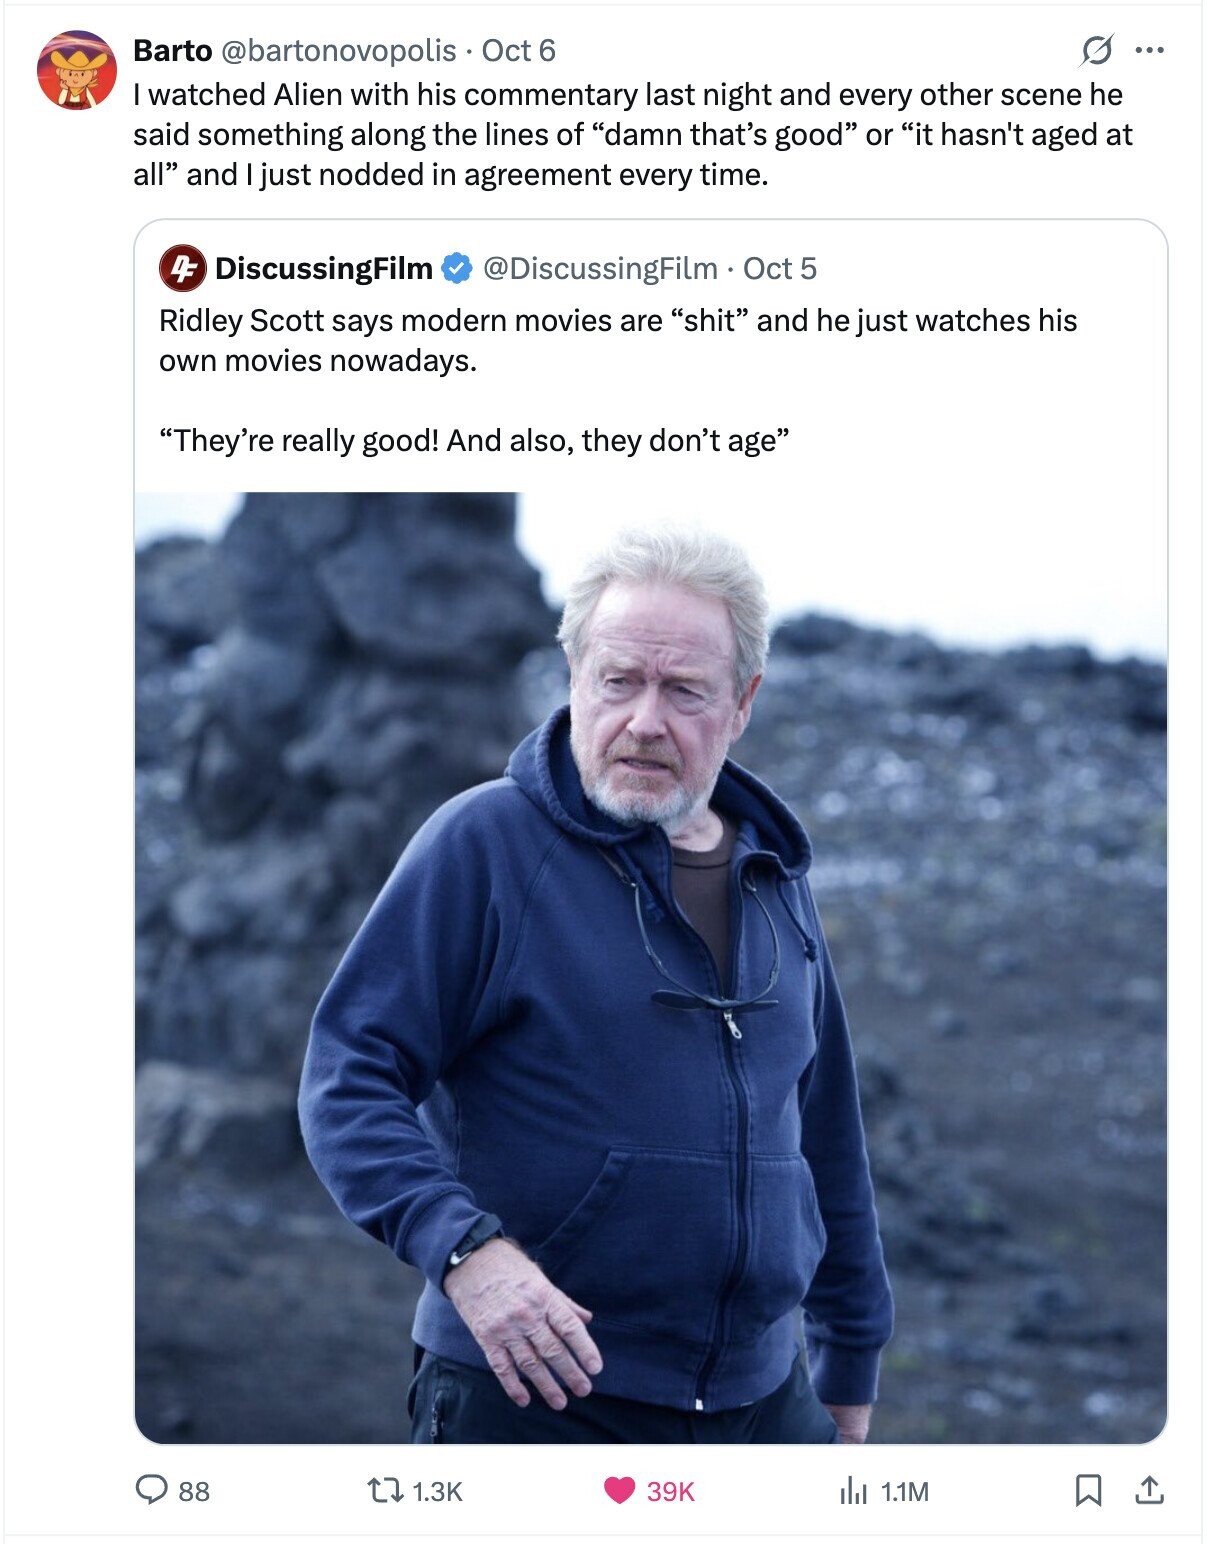Click Barto's post text about Alien commentary
This screenshot has height=1544, width=1210.
coord(632,134)
